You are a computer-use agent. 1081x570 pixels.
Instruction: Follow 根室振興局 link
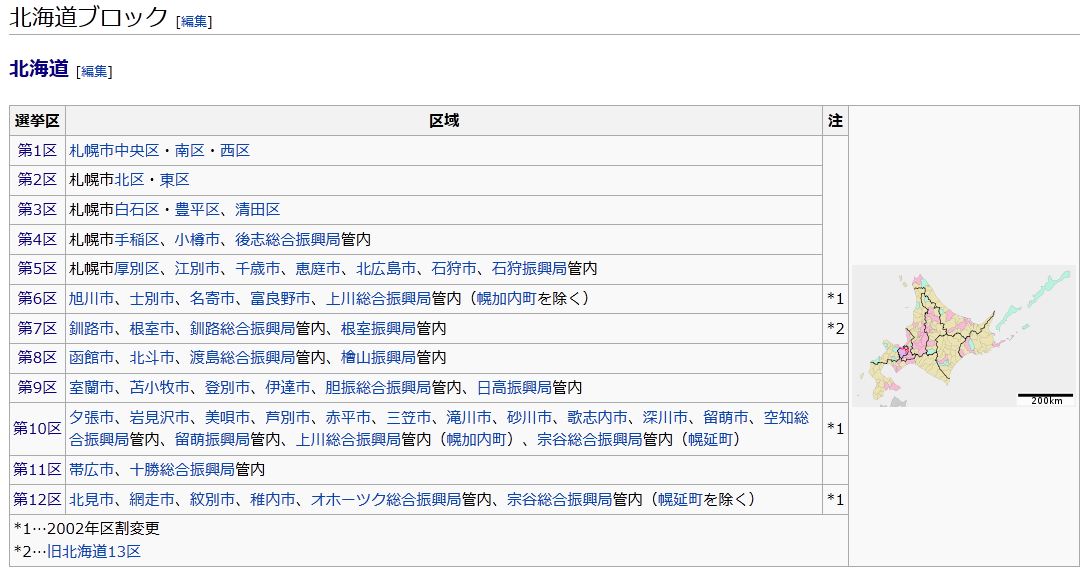coord(378,328)
